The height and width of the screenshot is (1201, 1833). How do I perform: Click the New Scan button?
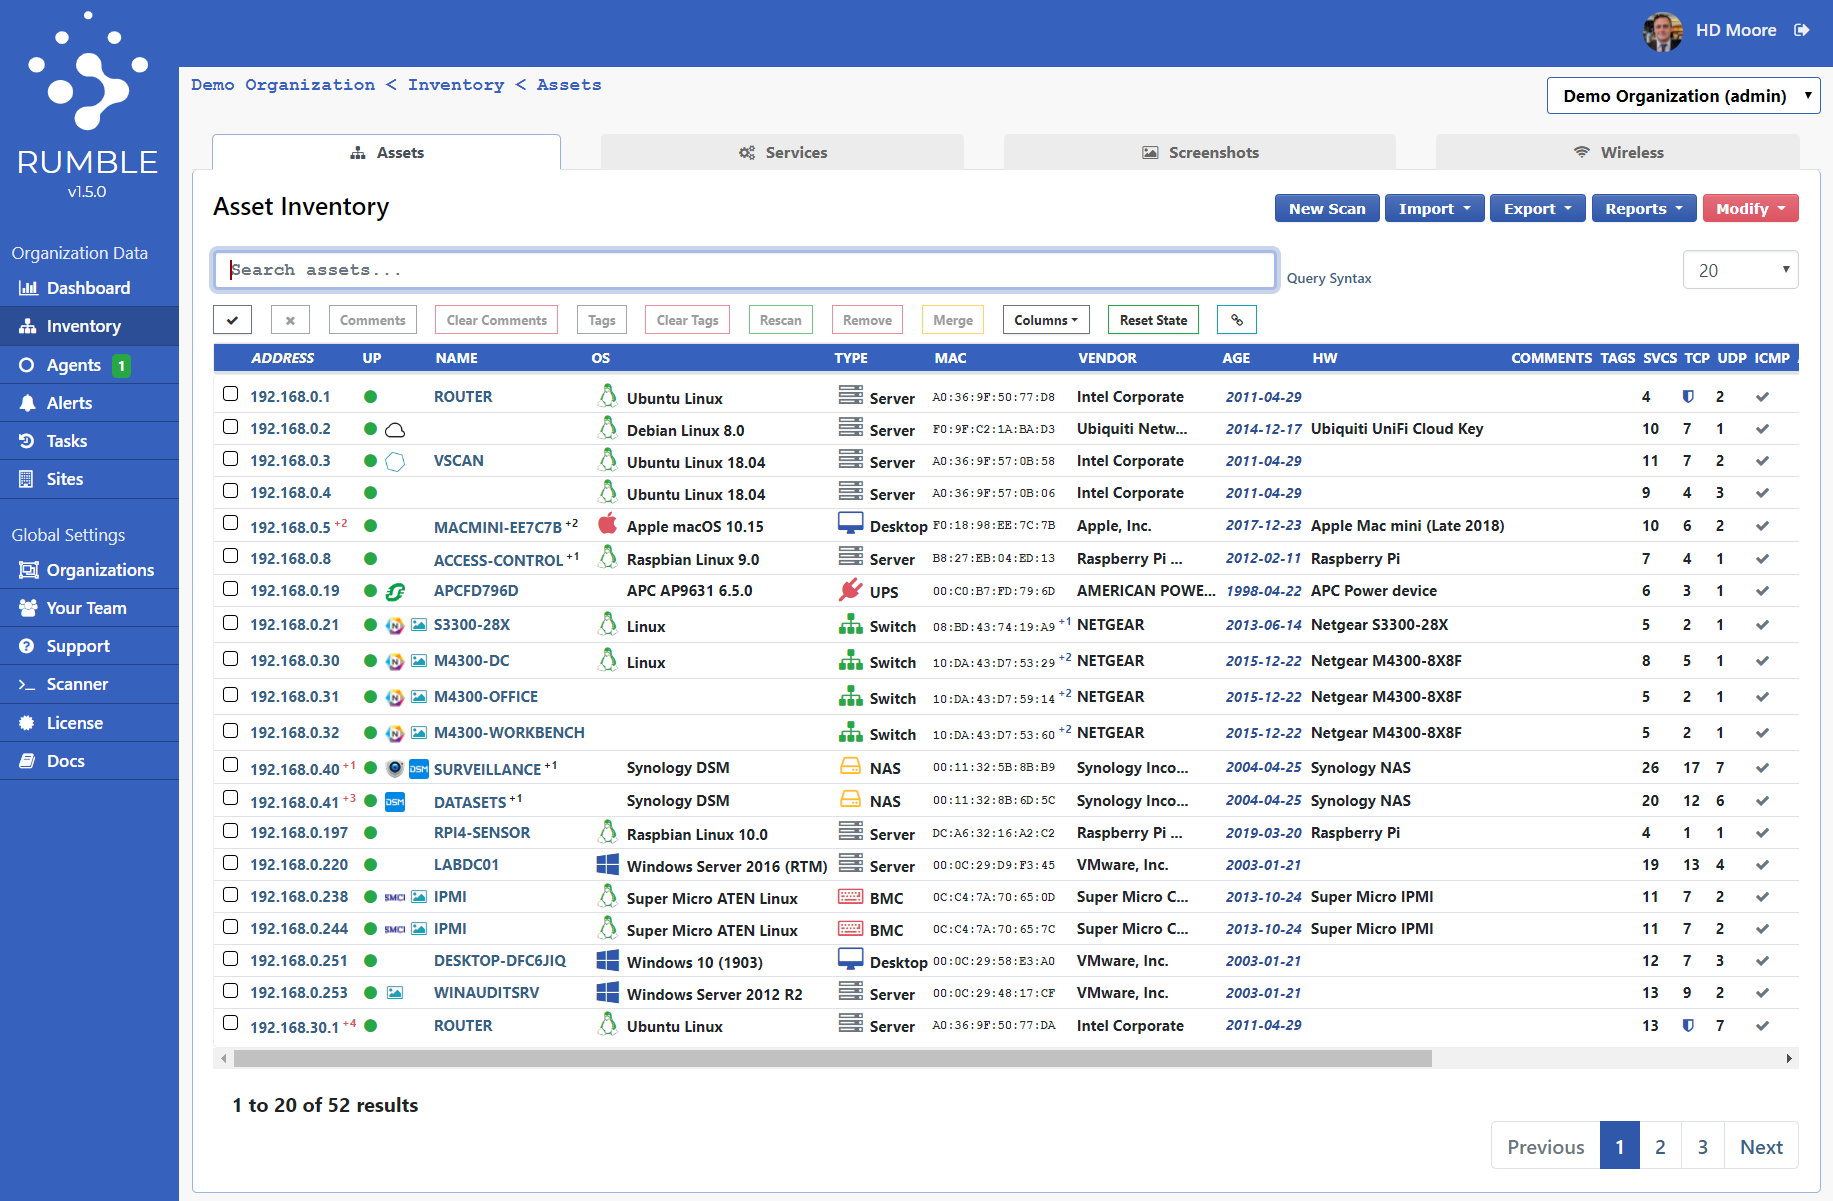1327,208
